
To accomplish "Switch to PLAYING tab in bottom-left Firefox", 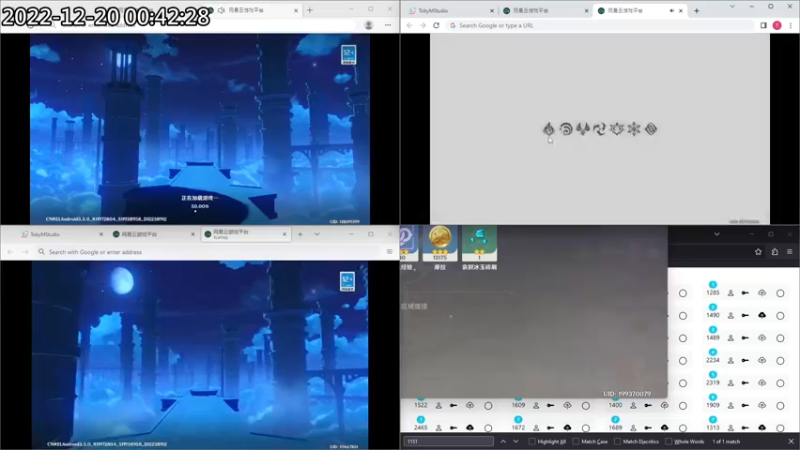I will pyautogui.click(x=246, y=234).
